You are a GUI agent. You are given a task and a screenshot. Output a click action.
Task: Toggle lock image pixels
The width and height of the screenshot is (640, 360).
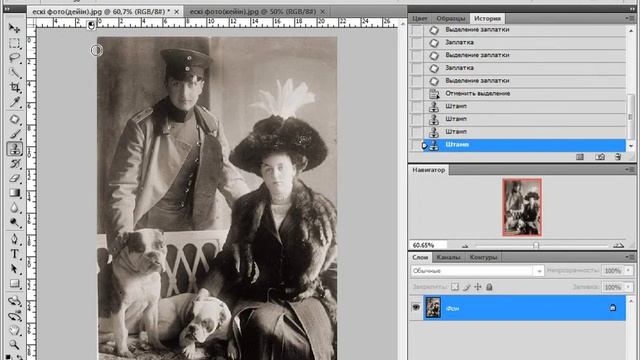pyautogui.click(x=467, y=287)
